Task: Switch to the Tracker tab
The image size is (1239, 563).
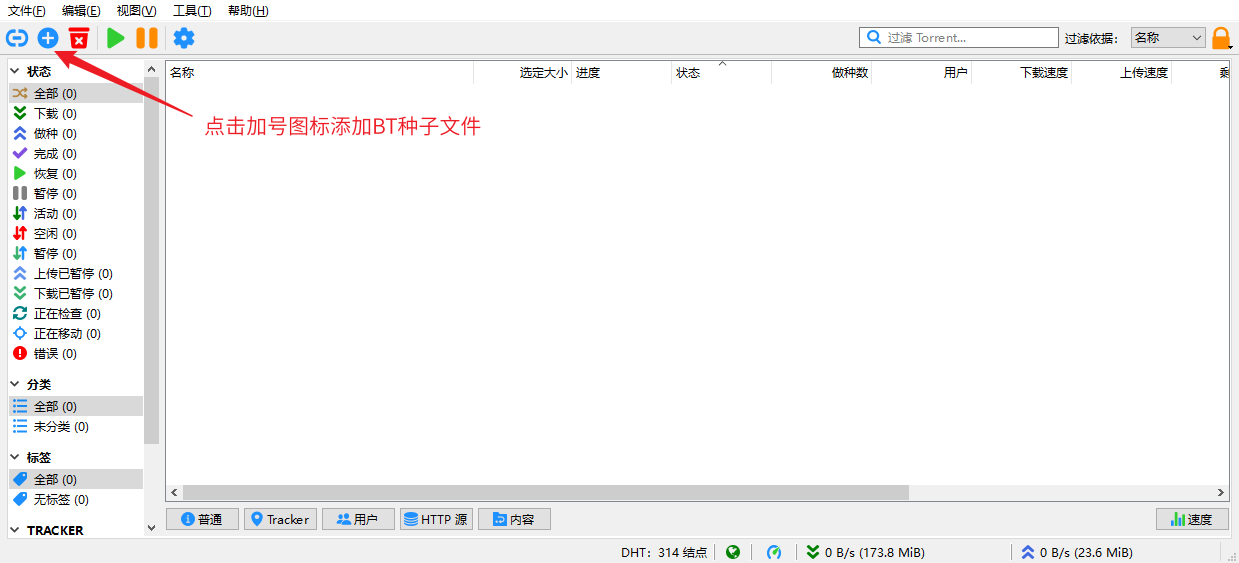Action: tap(280, 519)
